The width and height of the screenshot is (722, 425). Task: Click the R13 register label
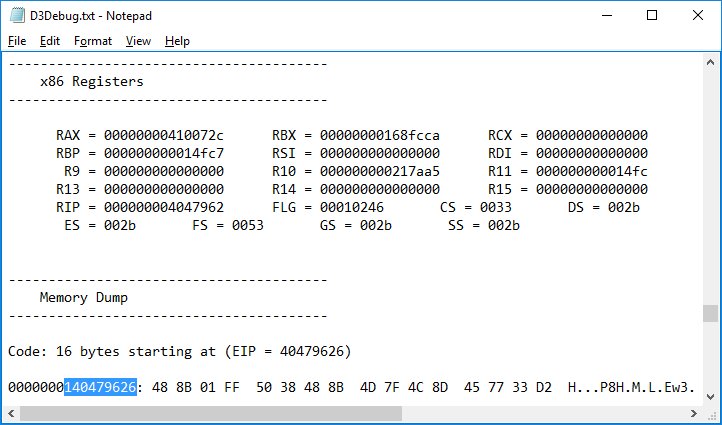click(x=68, y=189)
